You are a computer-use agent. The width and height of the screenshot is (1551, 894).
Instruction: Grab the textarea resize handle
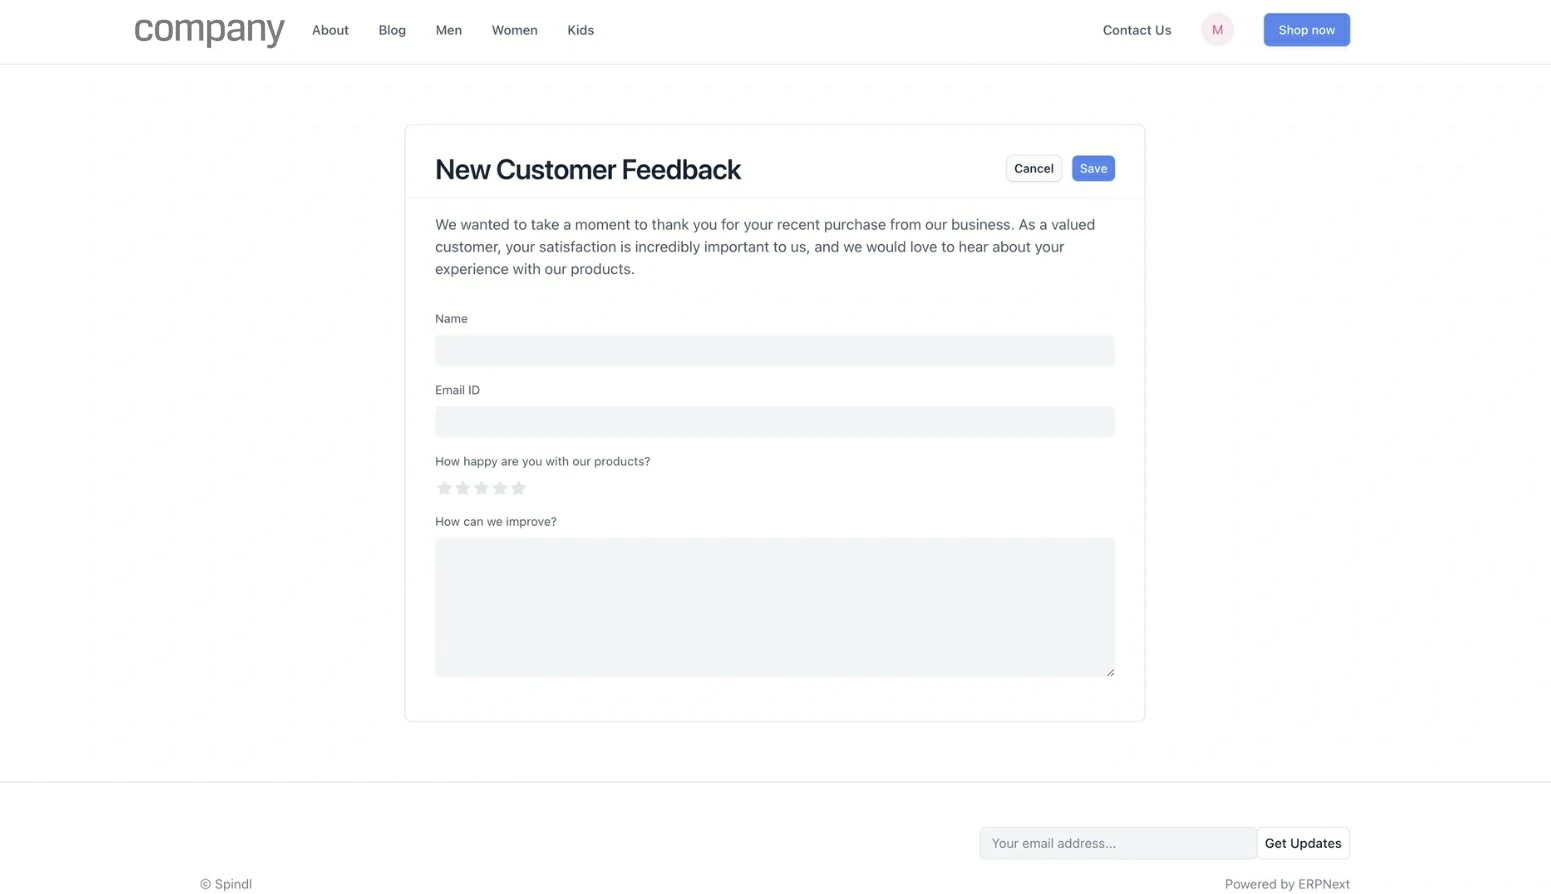tap(1110, 672)
